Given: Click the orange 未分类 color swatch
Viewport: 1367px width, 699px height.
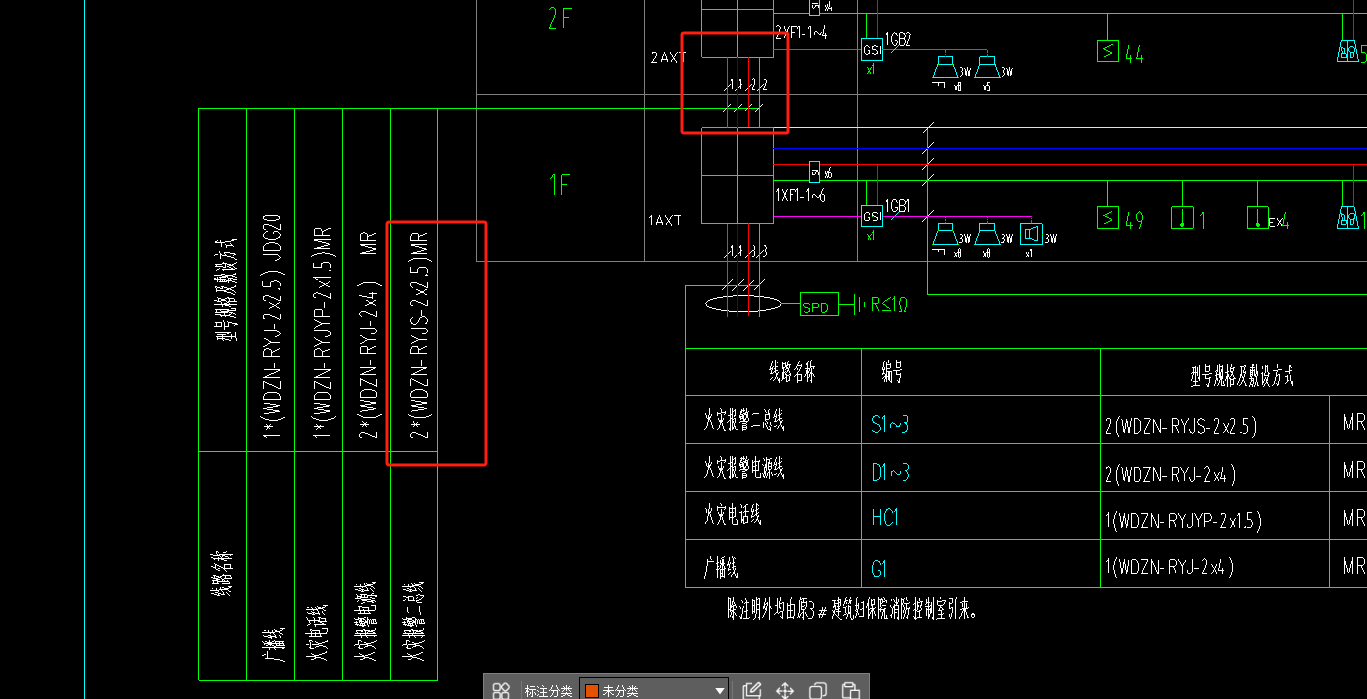Looking at the screenshot, I should (592, 691).
